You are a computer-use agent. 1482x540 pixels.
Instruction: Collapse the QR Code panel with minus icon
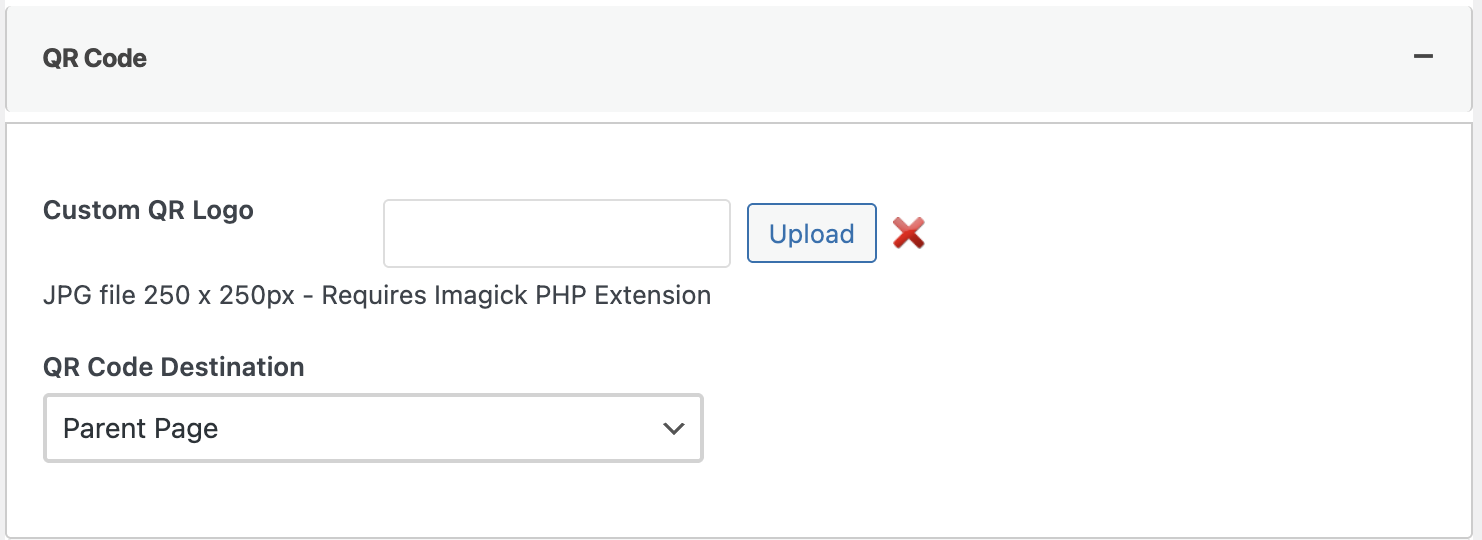(1423, 57)
